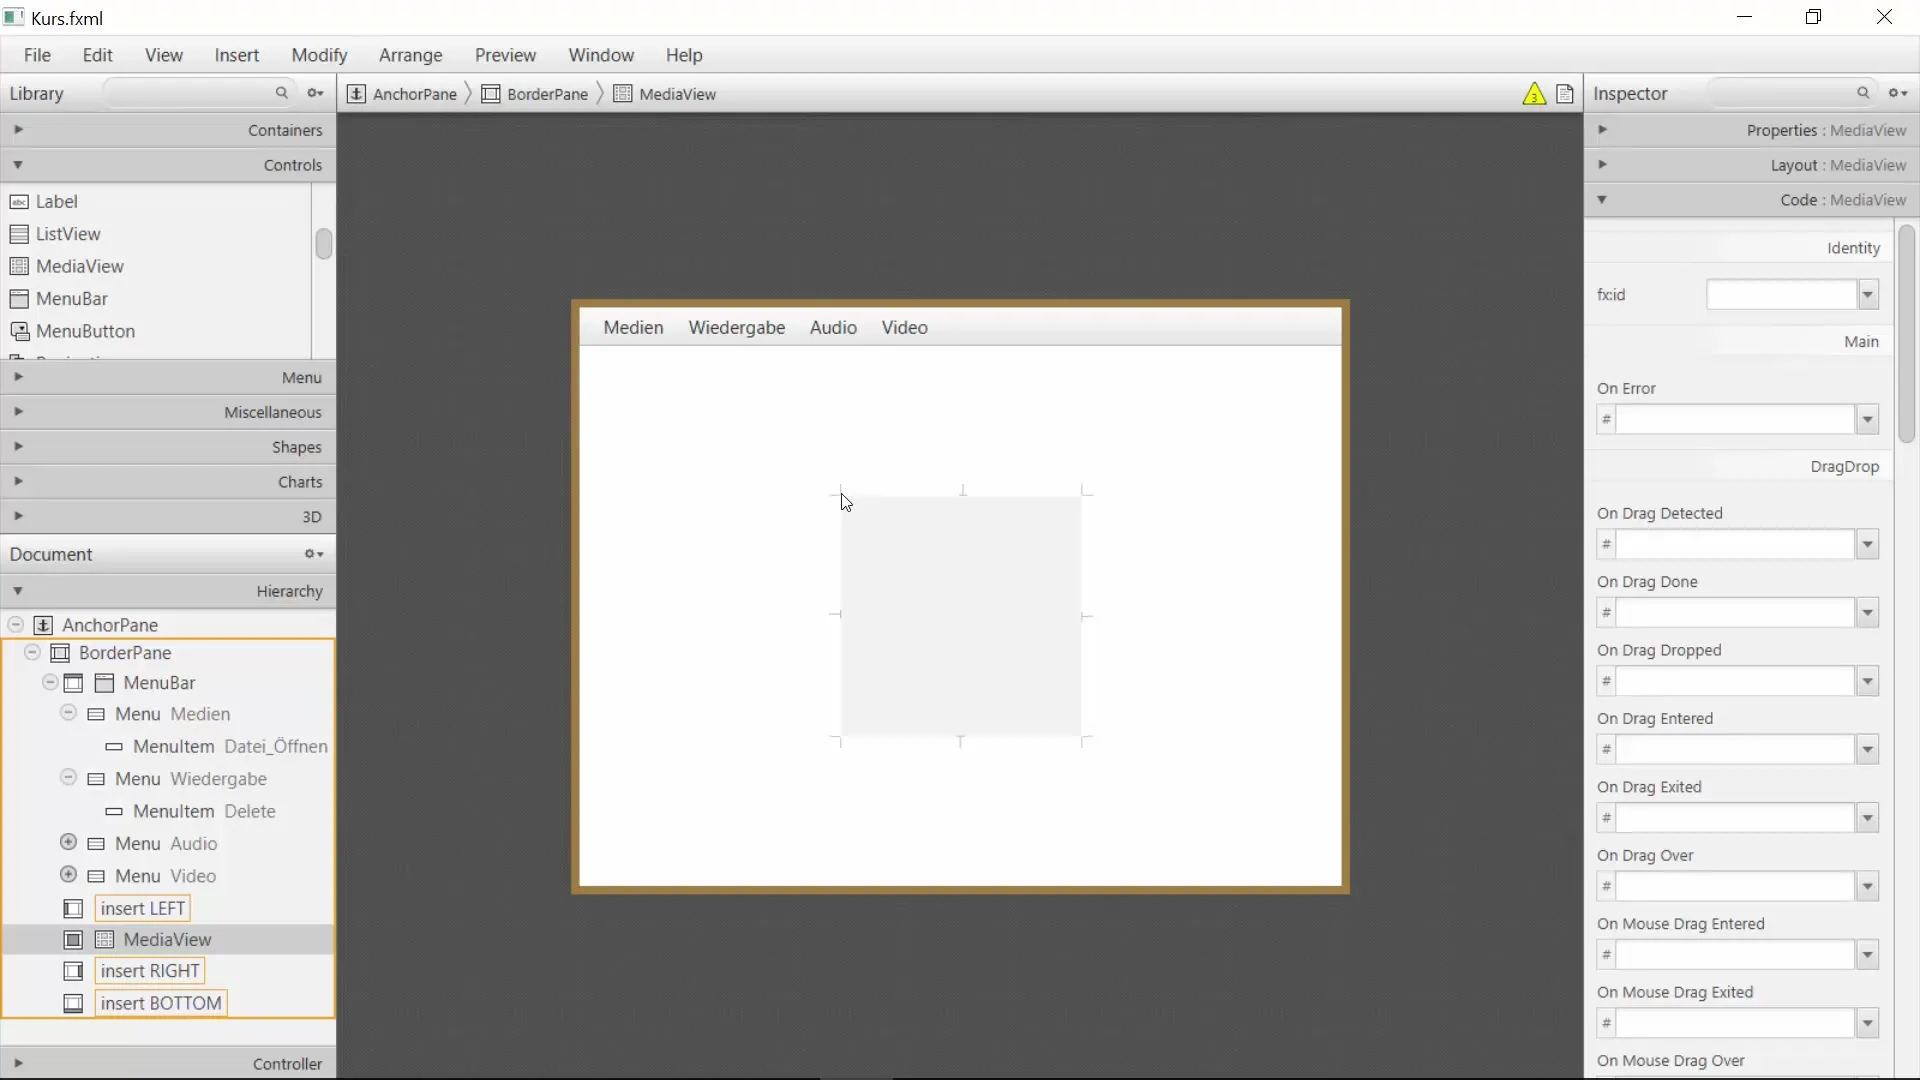
Task: Collapse the AnchorPane tree node
Action: pos(16,624)
